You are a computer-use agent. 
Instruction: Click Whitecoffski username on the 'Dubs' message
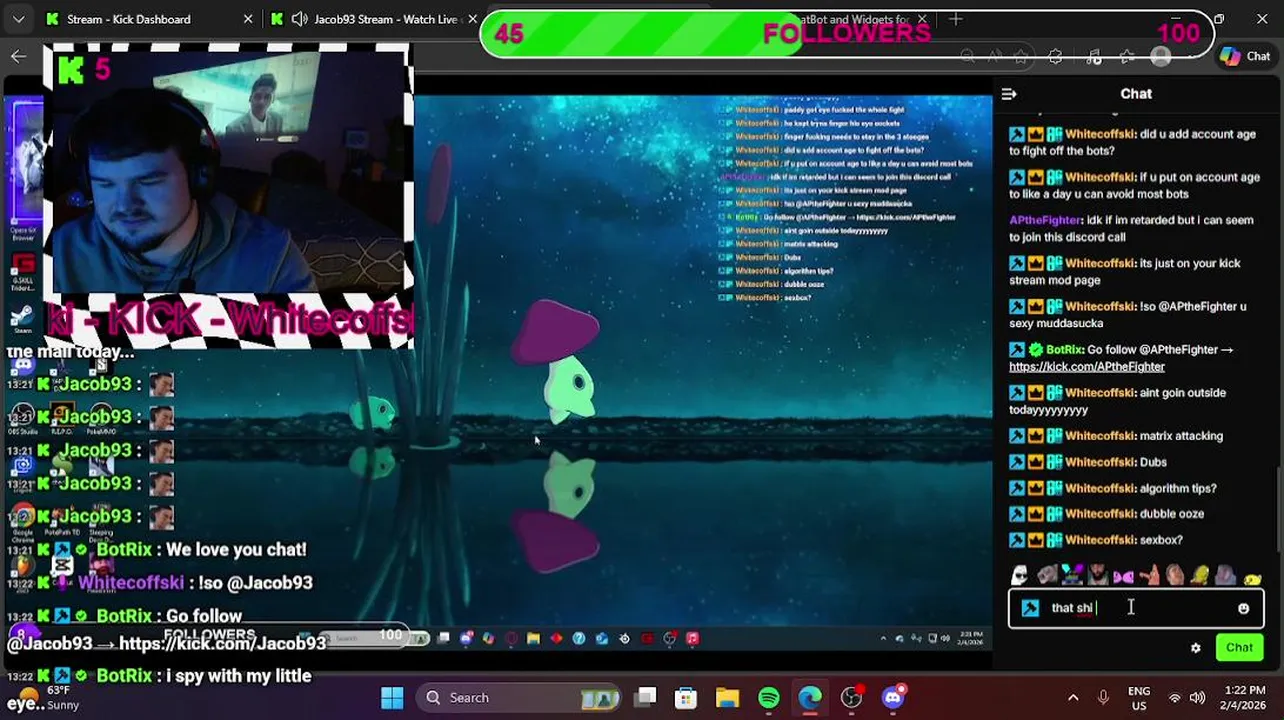(1101, 462)
